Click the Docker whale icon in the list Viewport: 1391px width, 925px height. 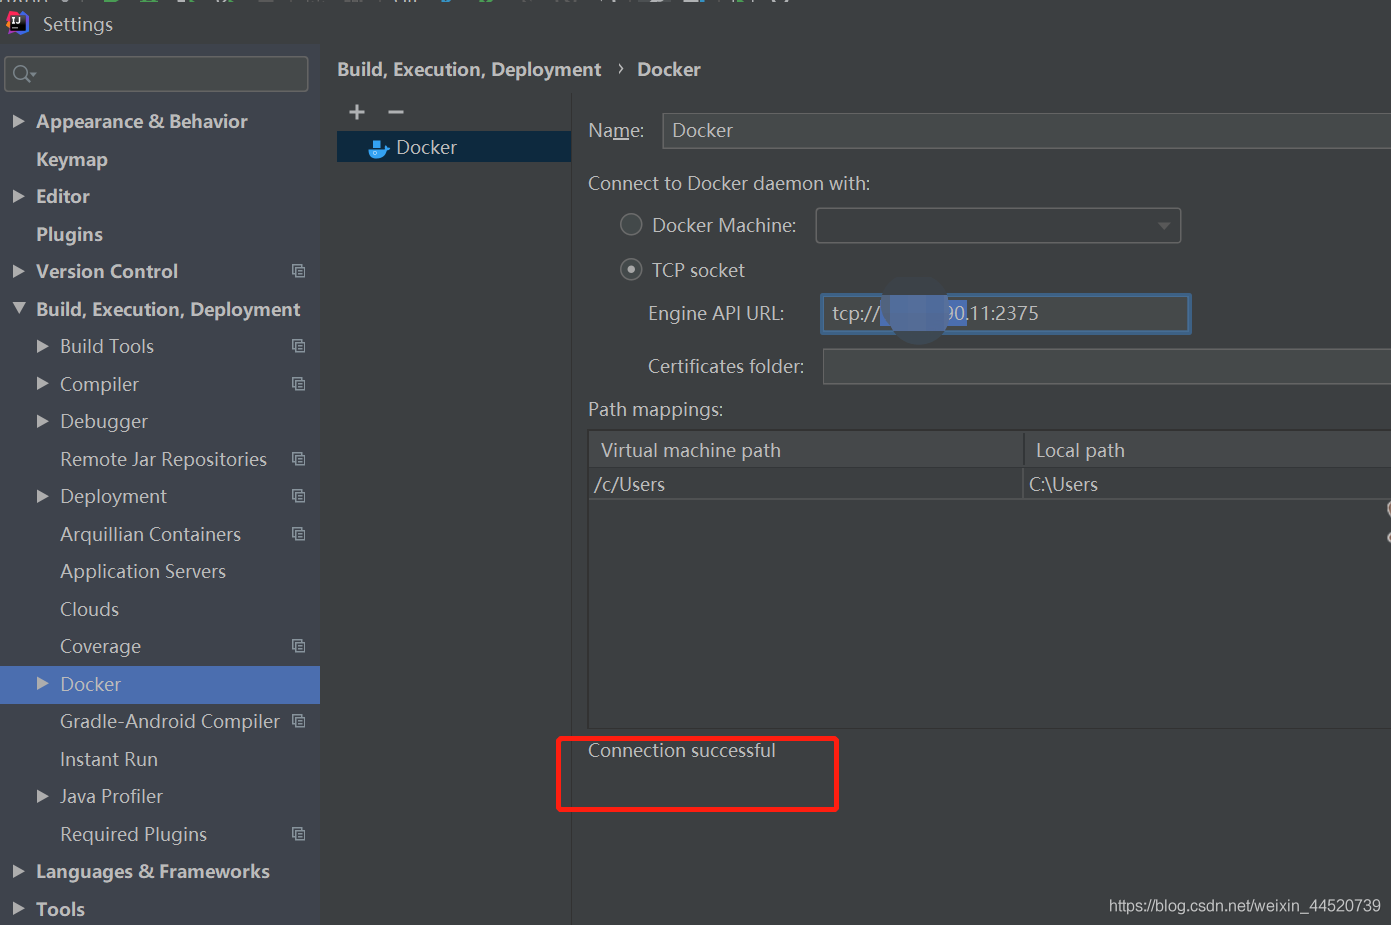click(379, 148)
